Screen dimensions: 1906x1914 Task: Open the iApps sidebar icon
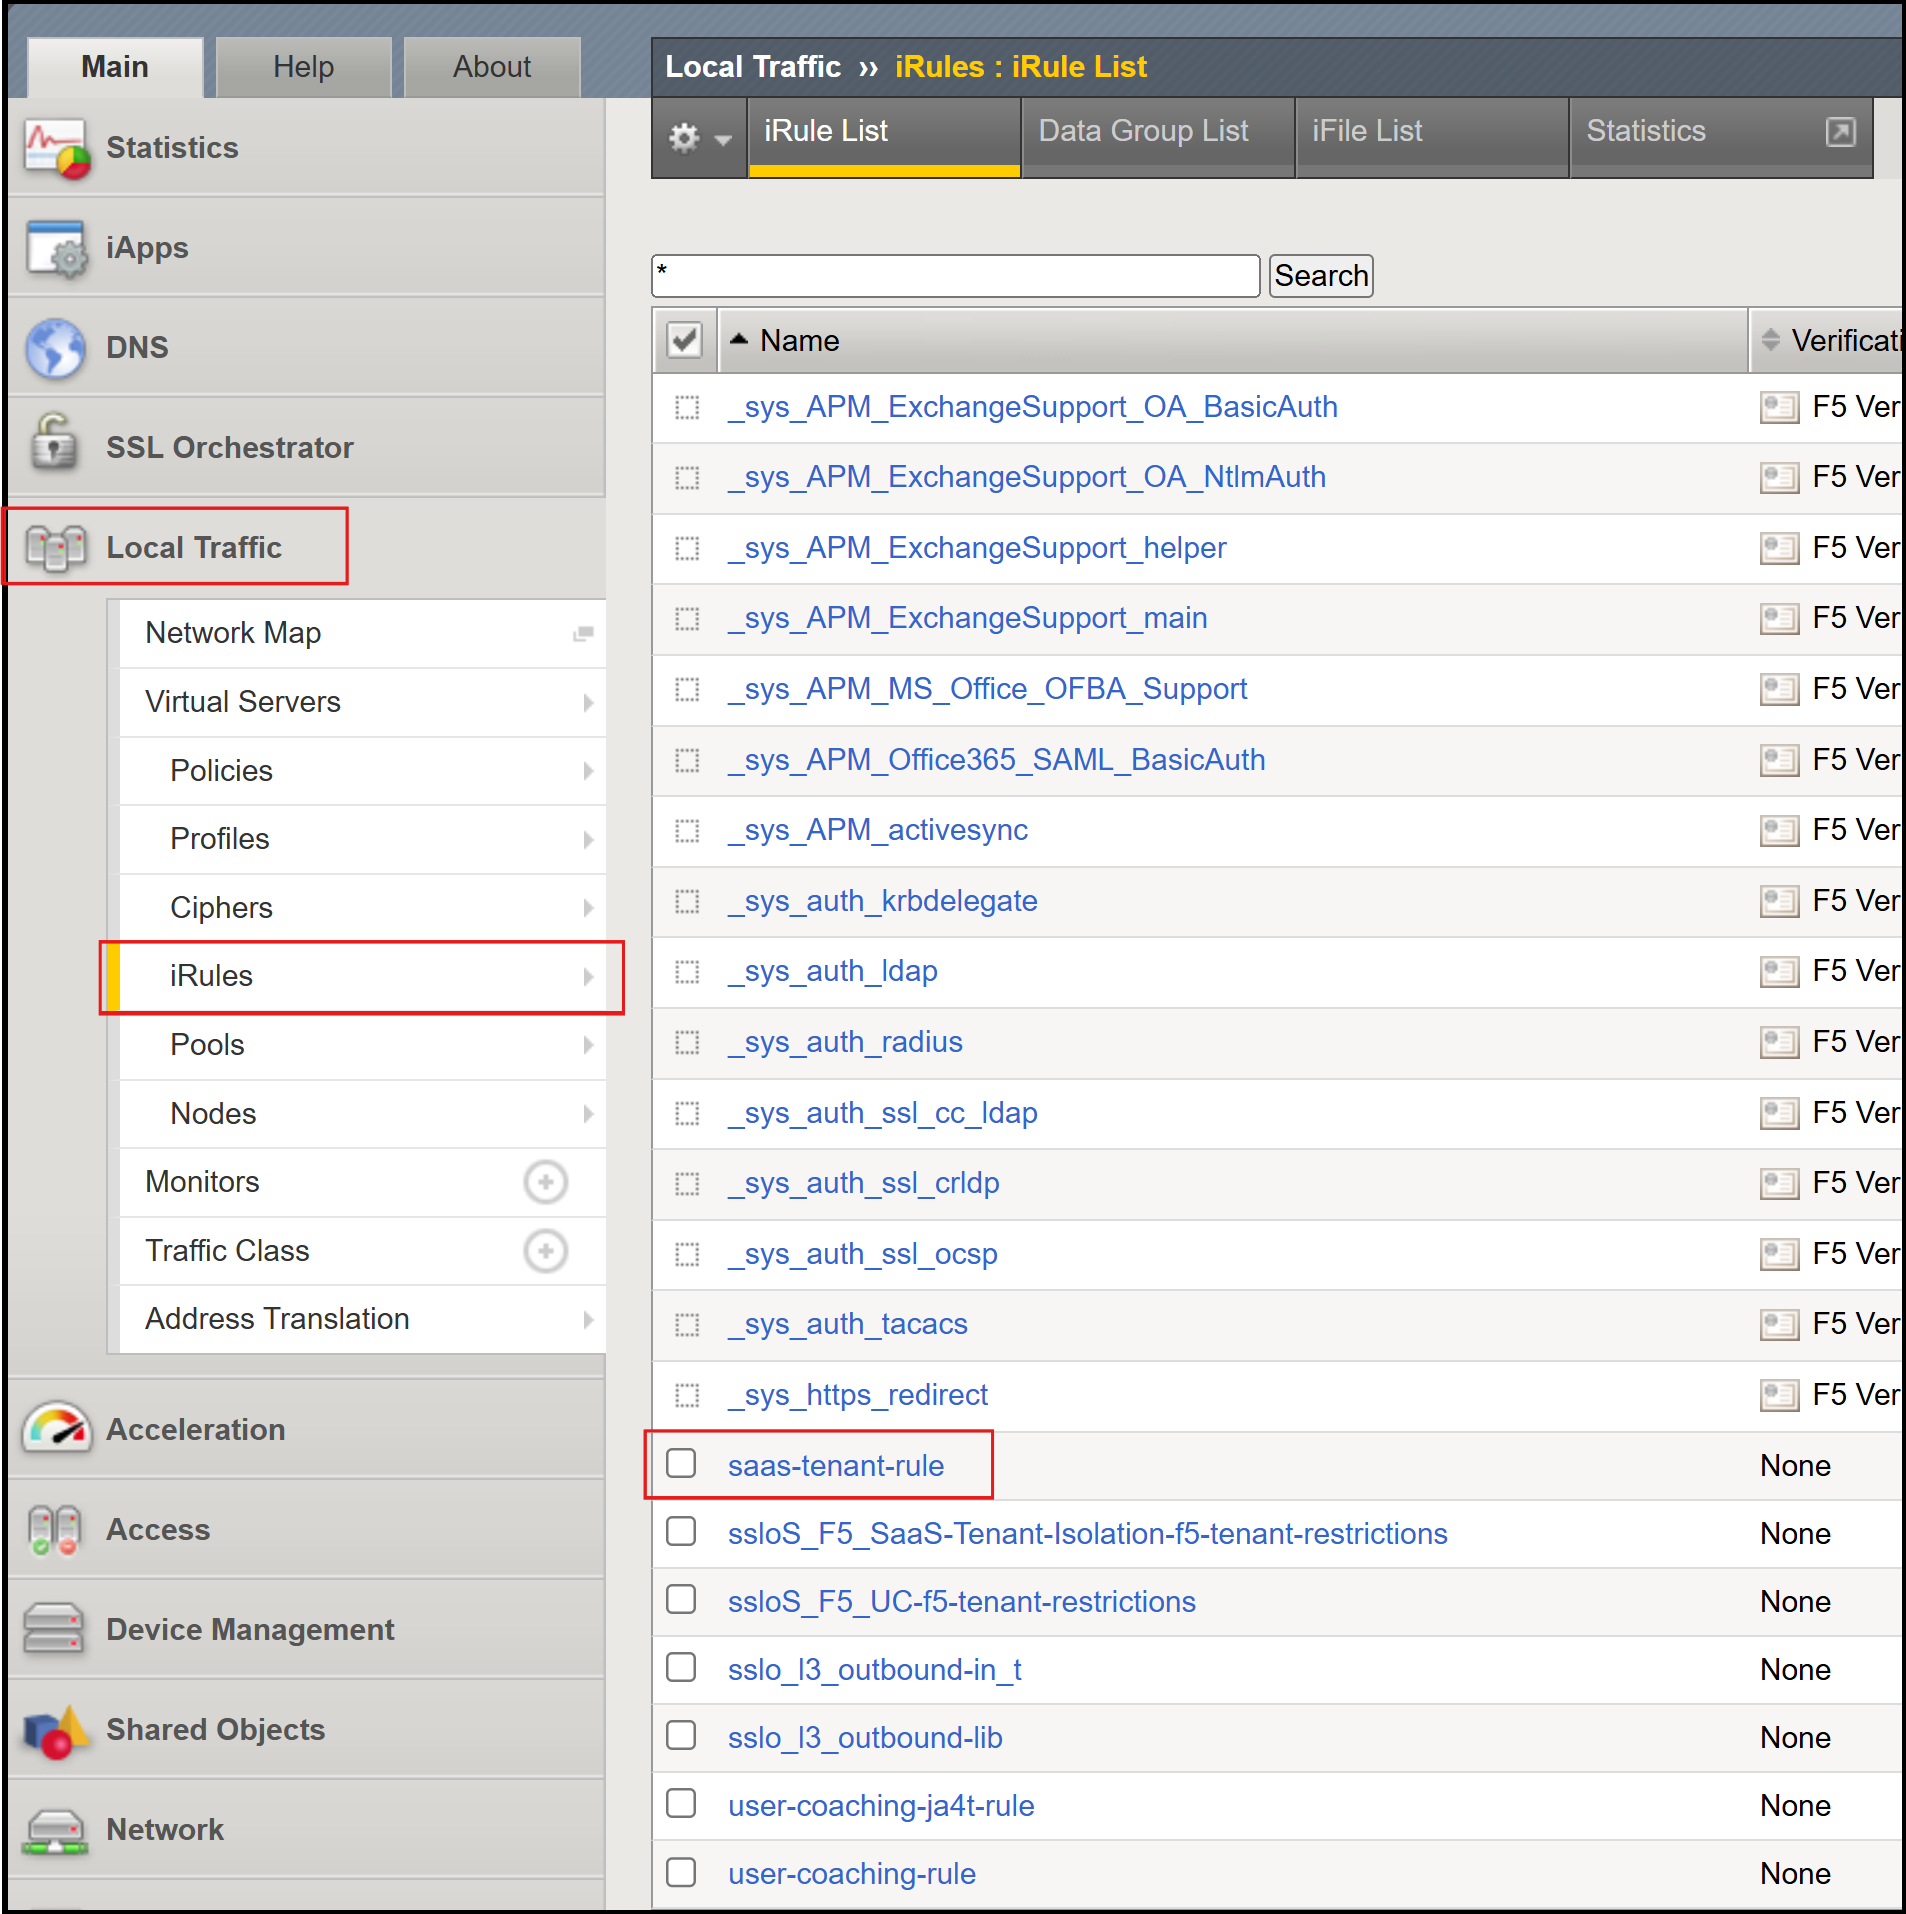[56, 248]
